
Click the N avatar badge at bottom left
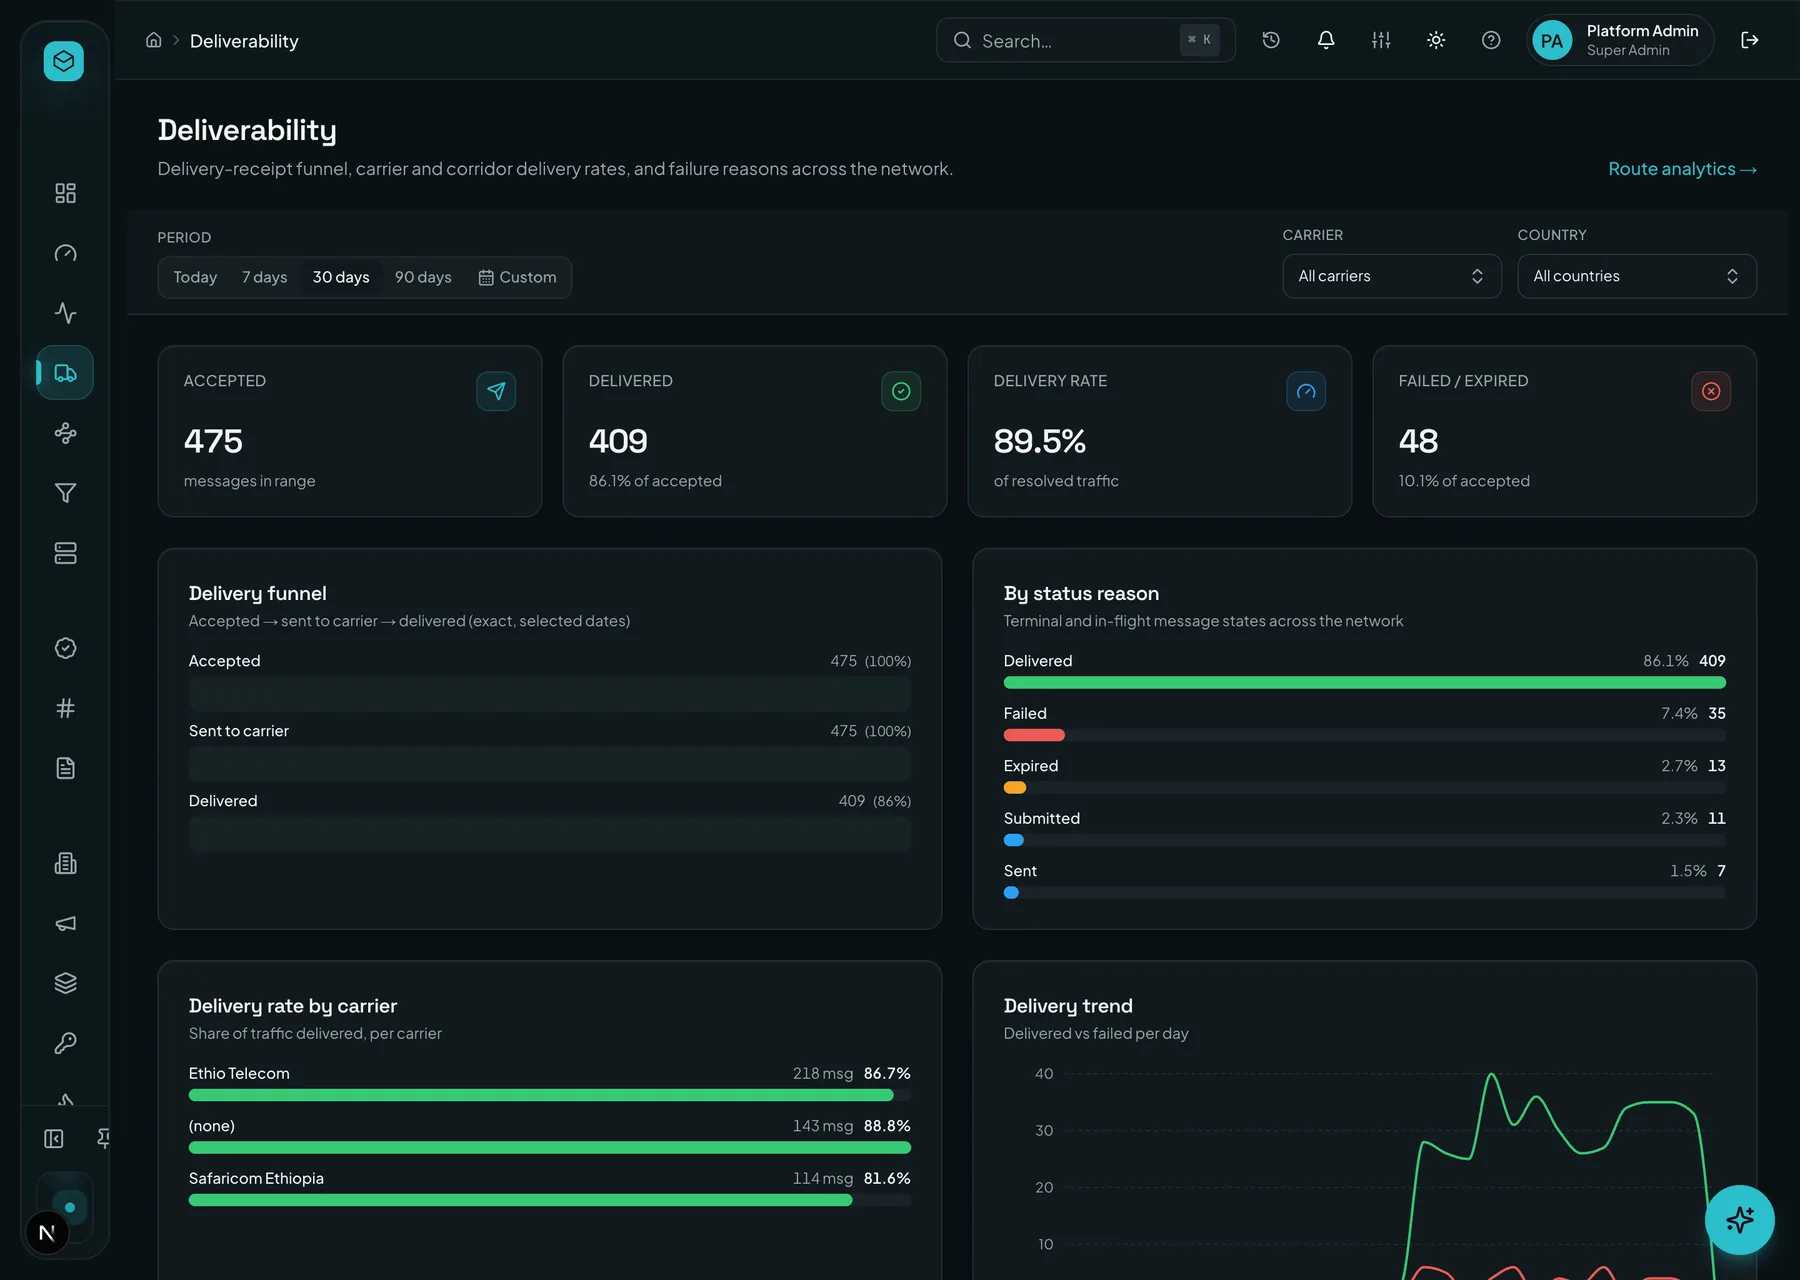(47, 1233)
